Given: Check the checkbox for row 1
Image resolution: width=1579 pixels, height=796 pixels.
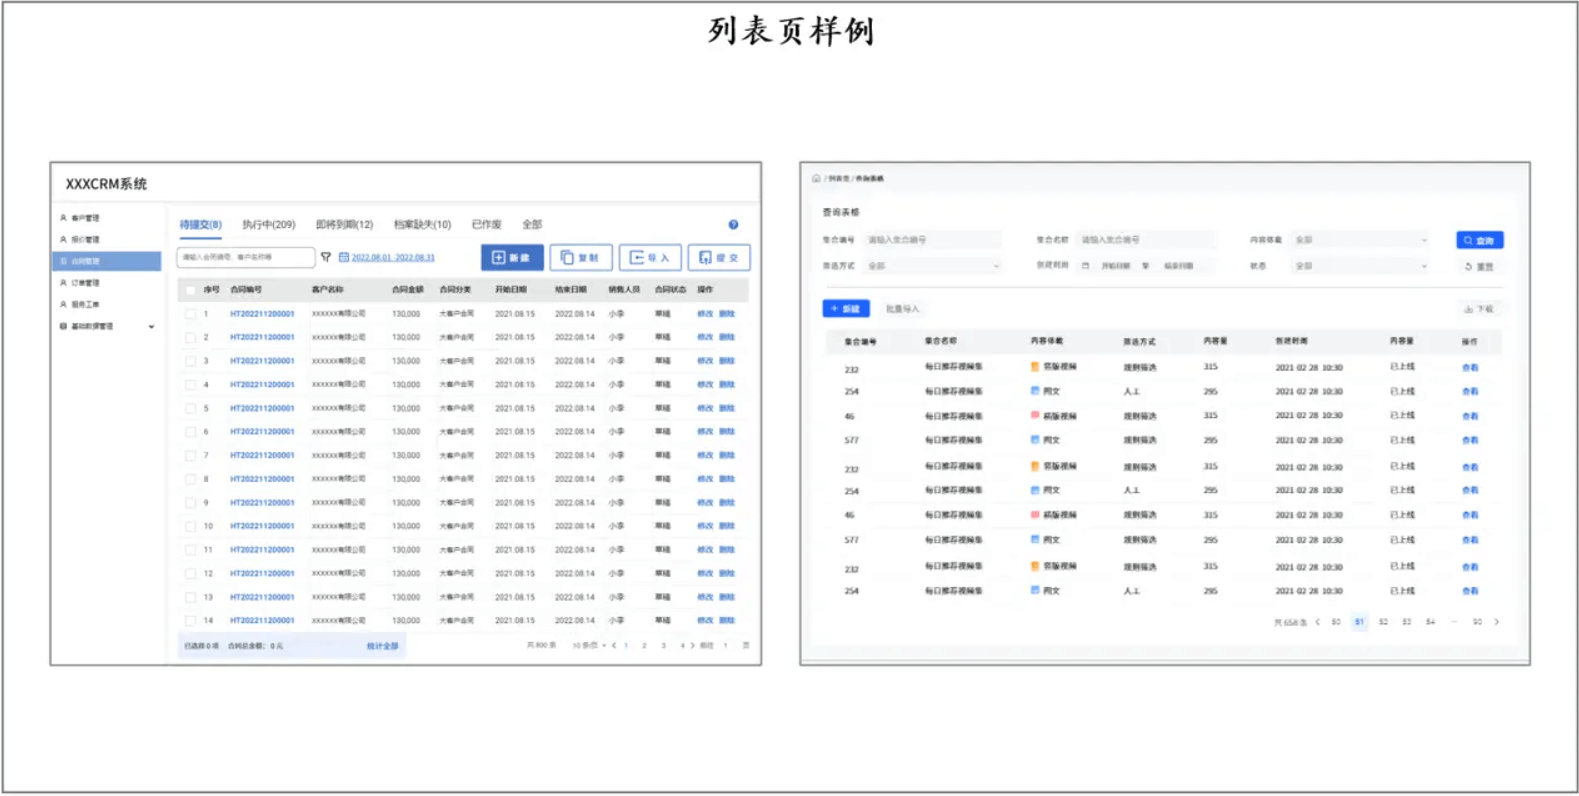Looking at the screenshot, I should 190,314.
